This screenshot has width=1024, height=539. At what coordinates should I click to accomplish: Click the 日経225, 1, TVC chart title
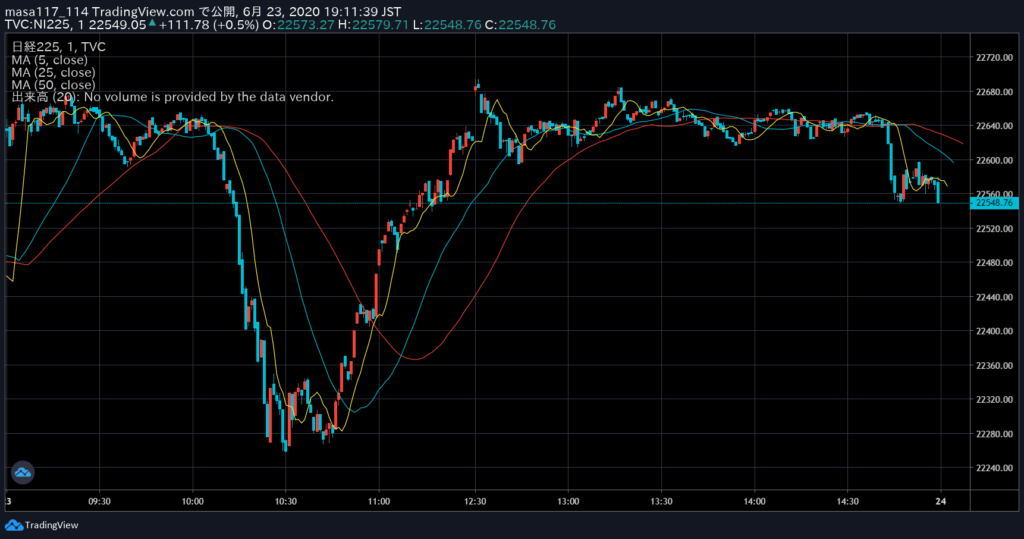[58, 47]
